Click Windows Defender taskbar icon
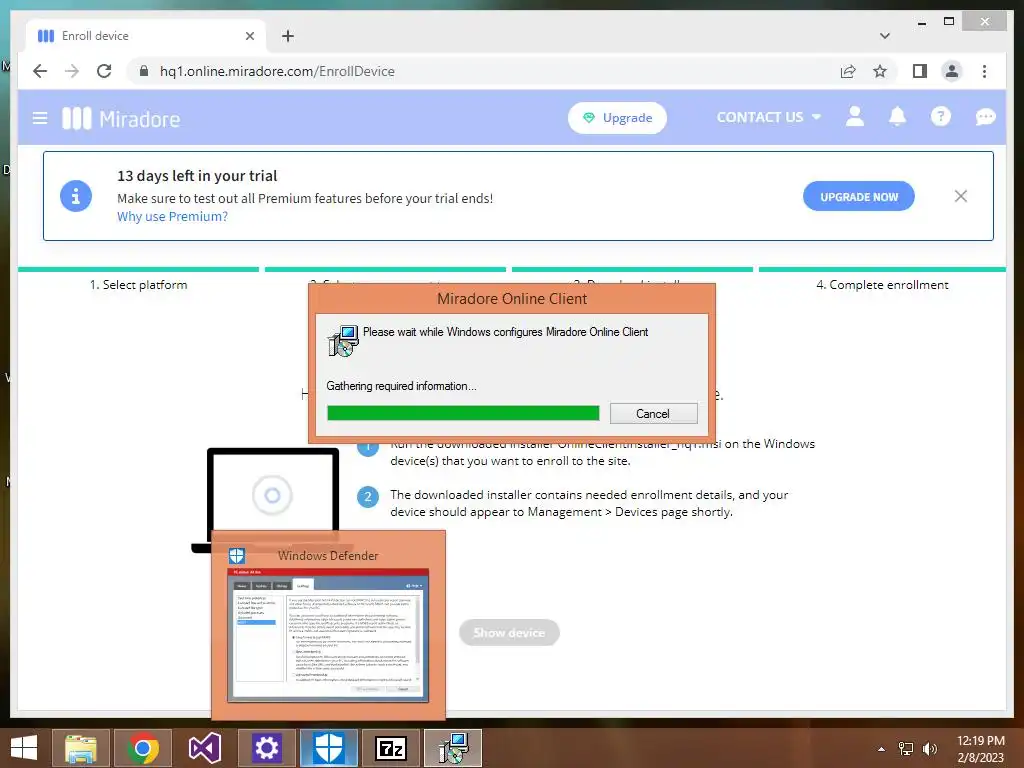The width and height of the screenshot is (1024, 768). pyautogui.click(x=328, y=748)
